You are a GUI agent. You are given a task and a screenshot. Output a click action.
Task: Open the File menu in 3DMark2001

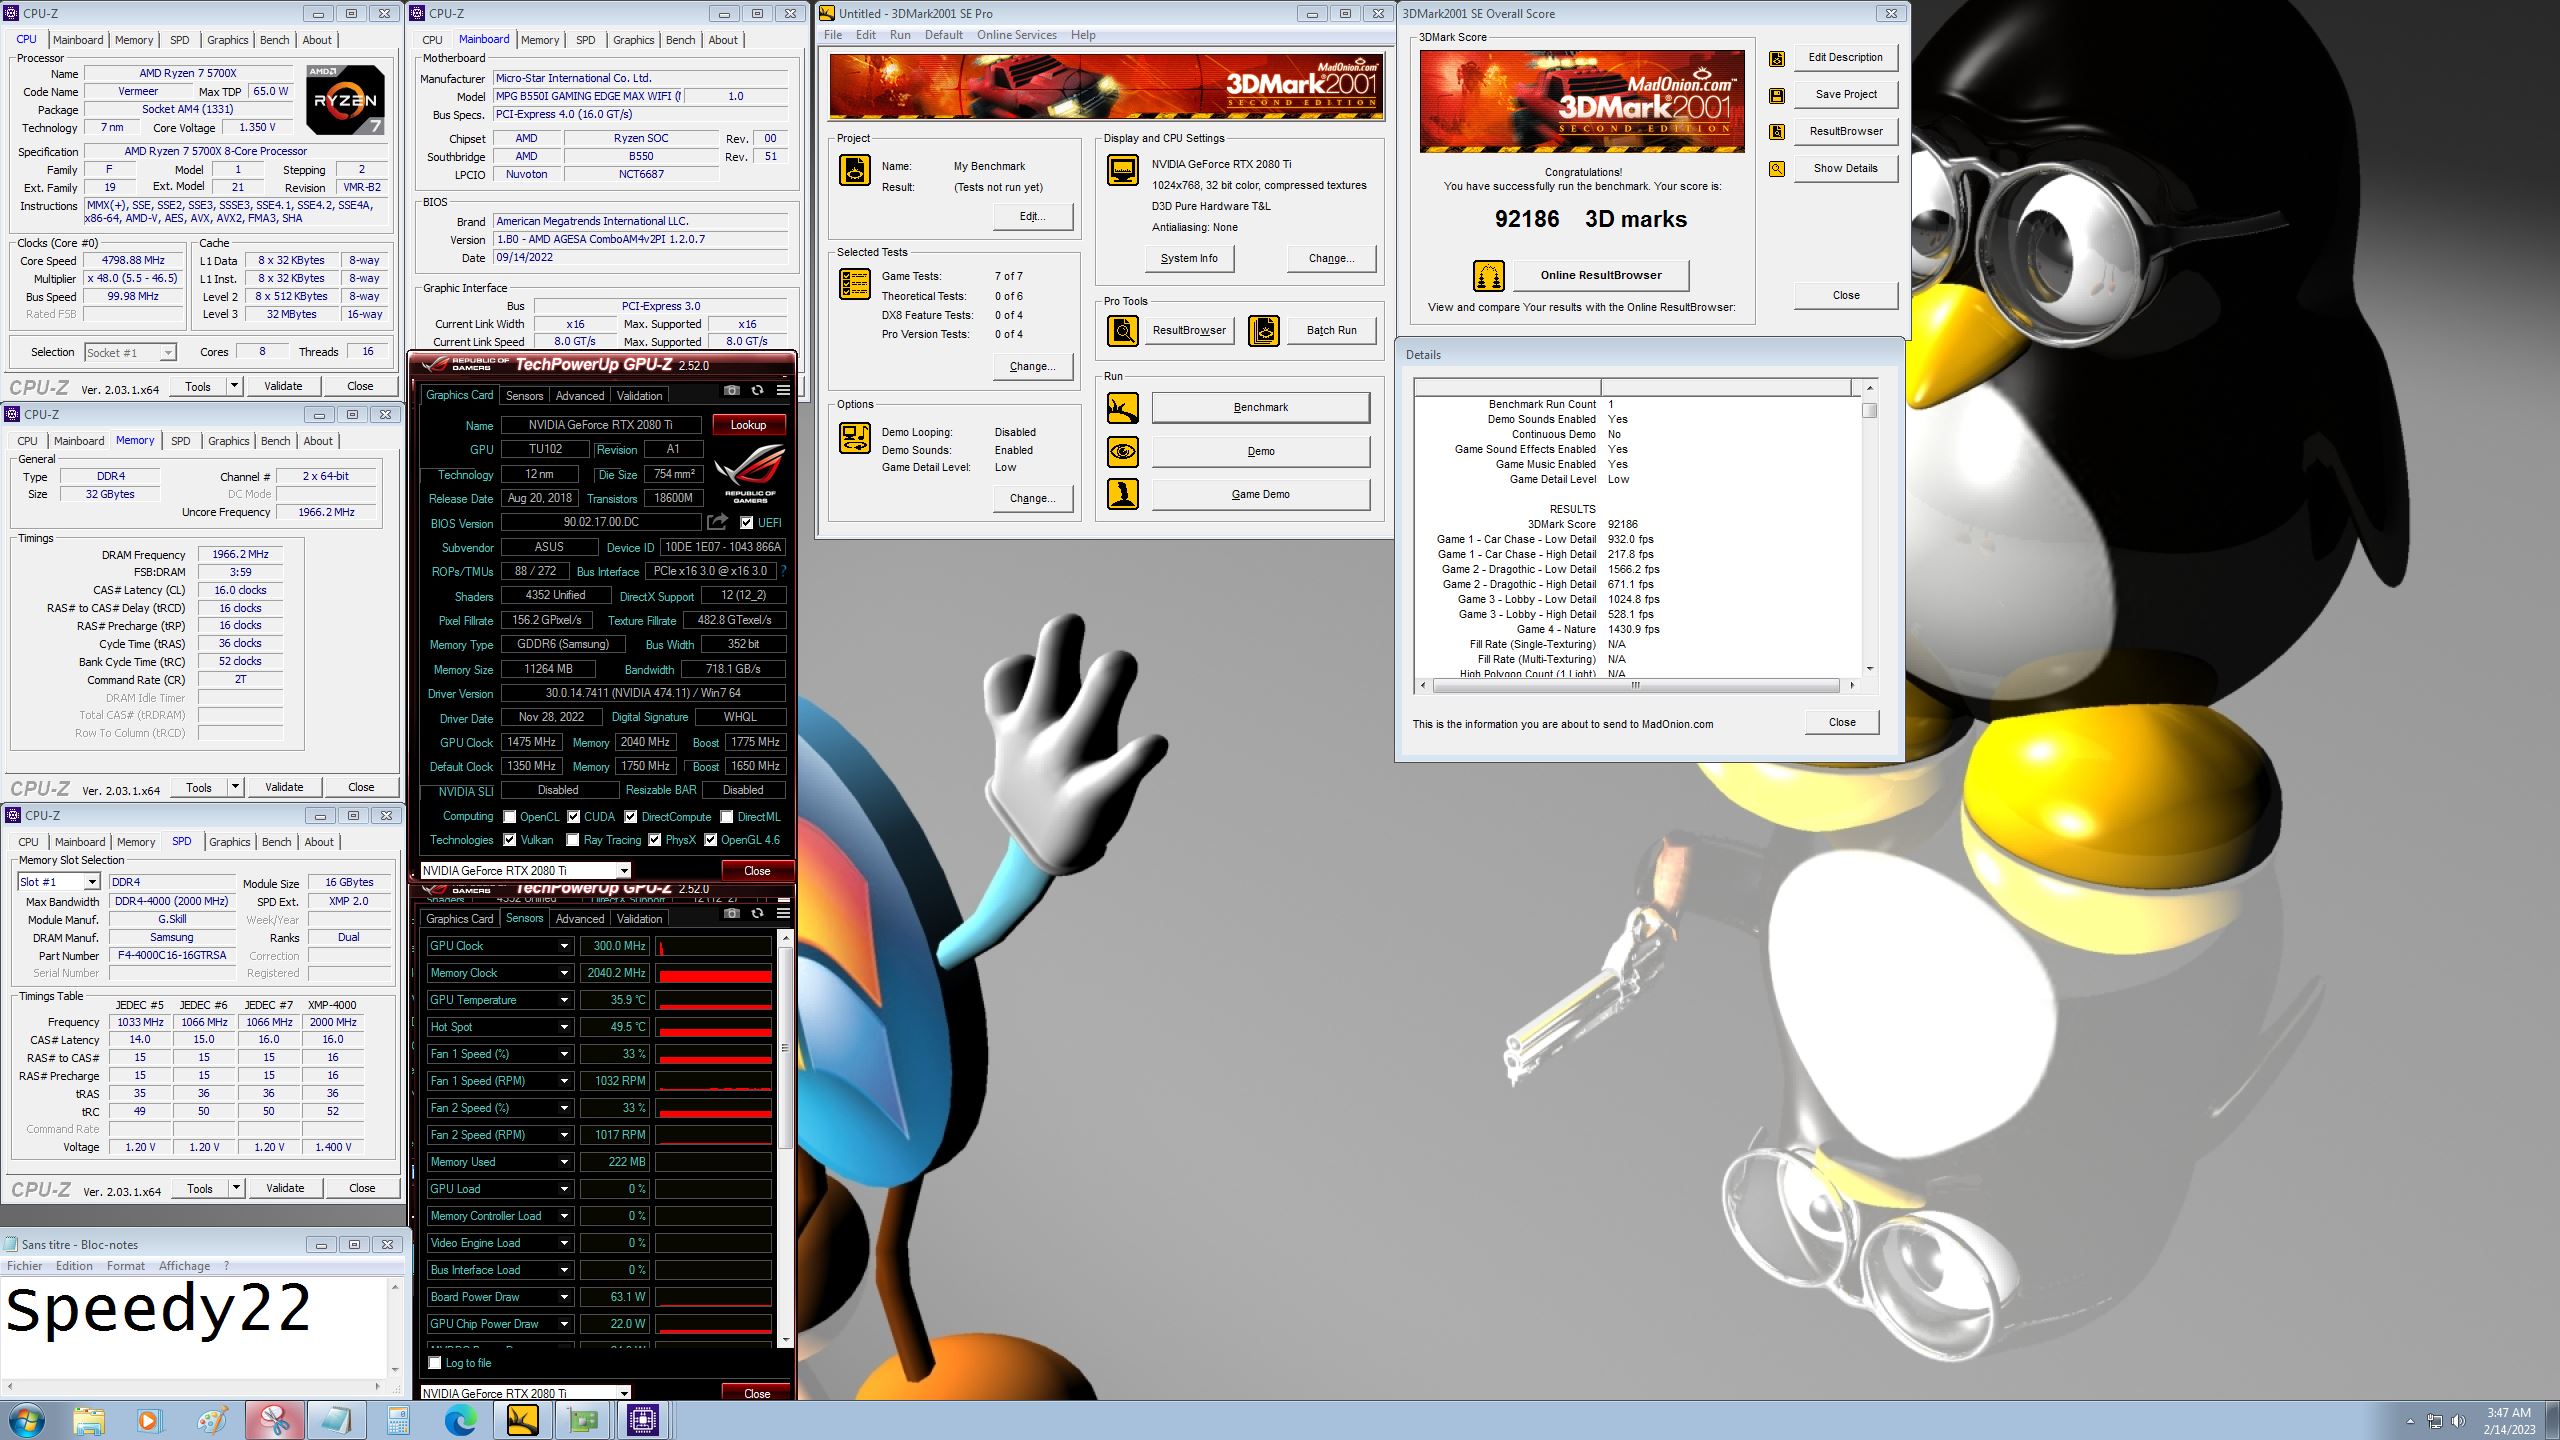(832, 35)
